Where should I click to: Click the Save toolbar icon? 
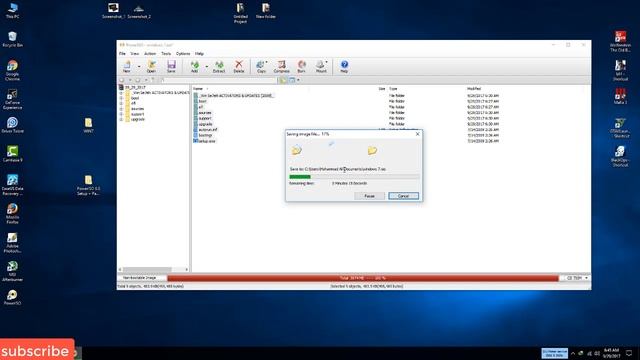point(171,66)
